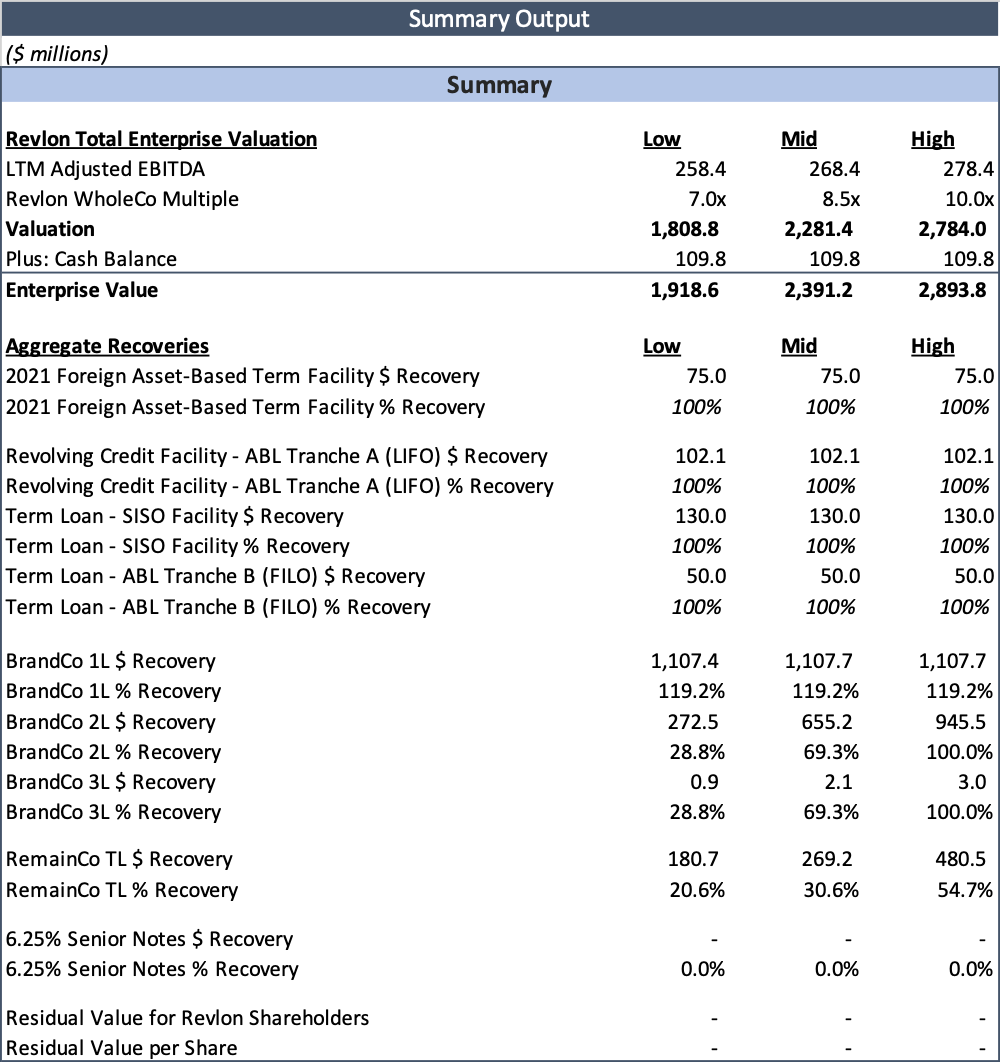Click Term Loan - SISO Facility $ Recovery label
The width and height of the screenshot is (1000, 1062).
(x=174, y=516)
